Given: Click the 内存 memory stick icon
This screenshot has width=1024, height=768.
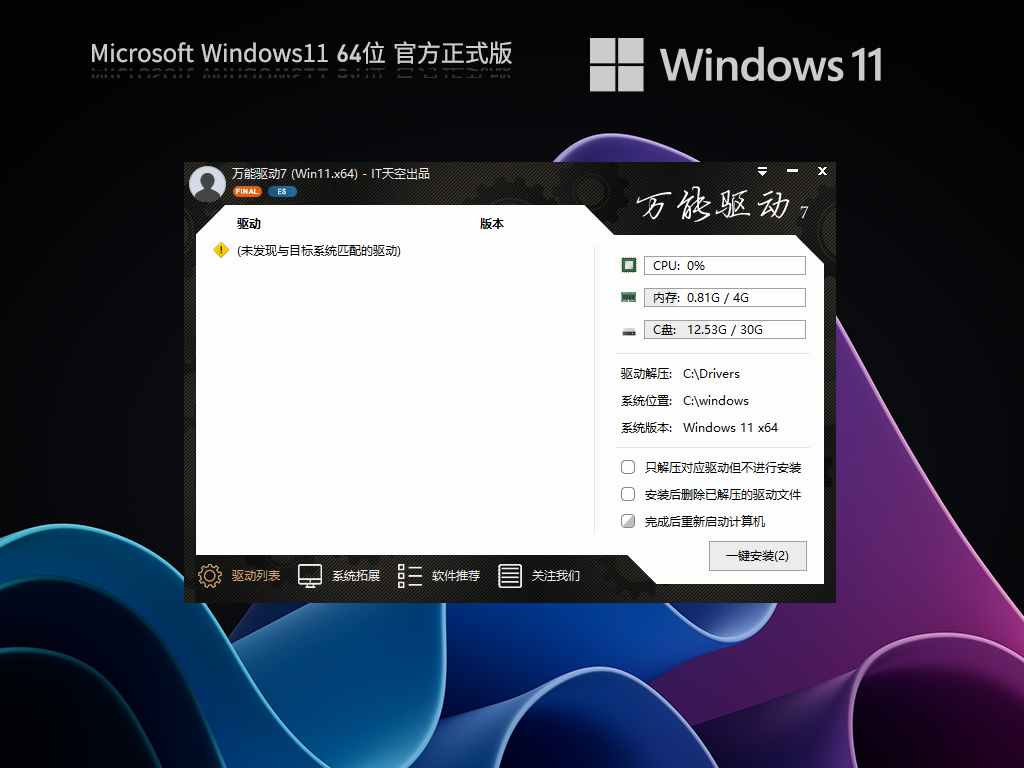Looking at the screenshot, I should (x=629, y=296).
